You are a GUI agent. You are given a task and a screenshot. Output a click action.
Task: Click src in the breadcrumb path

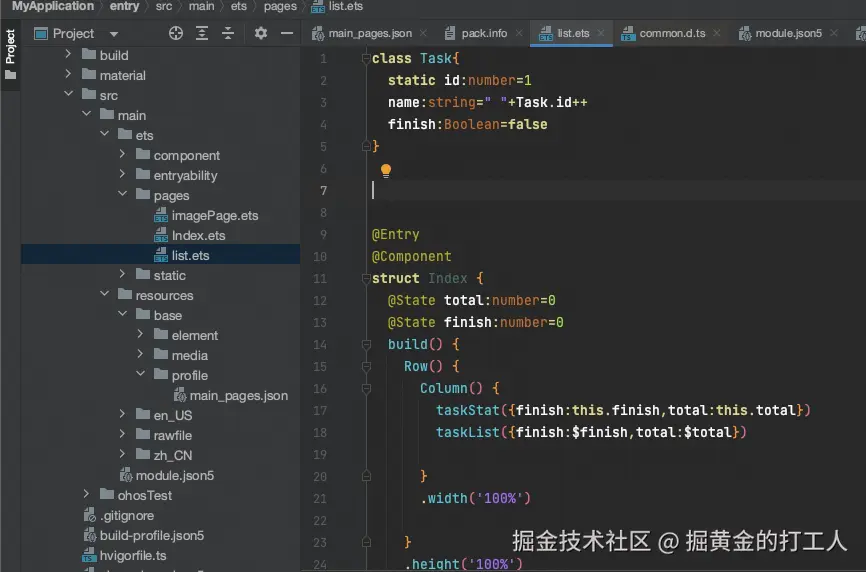(163, 6)
